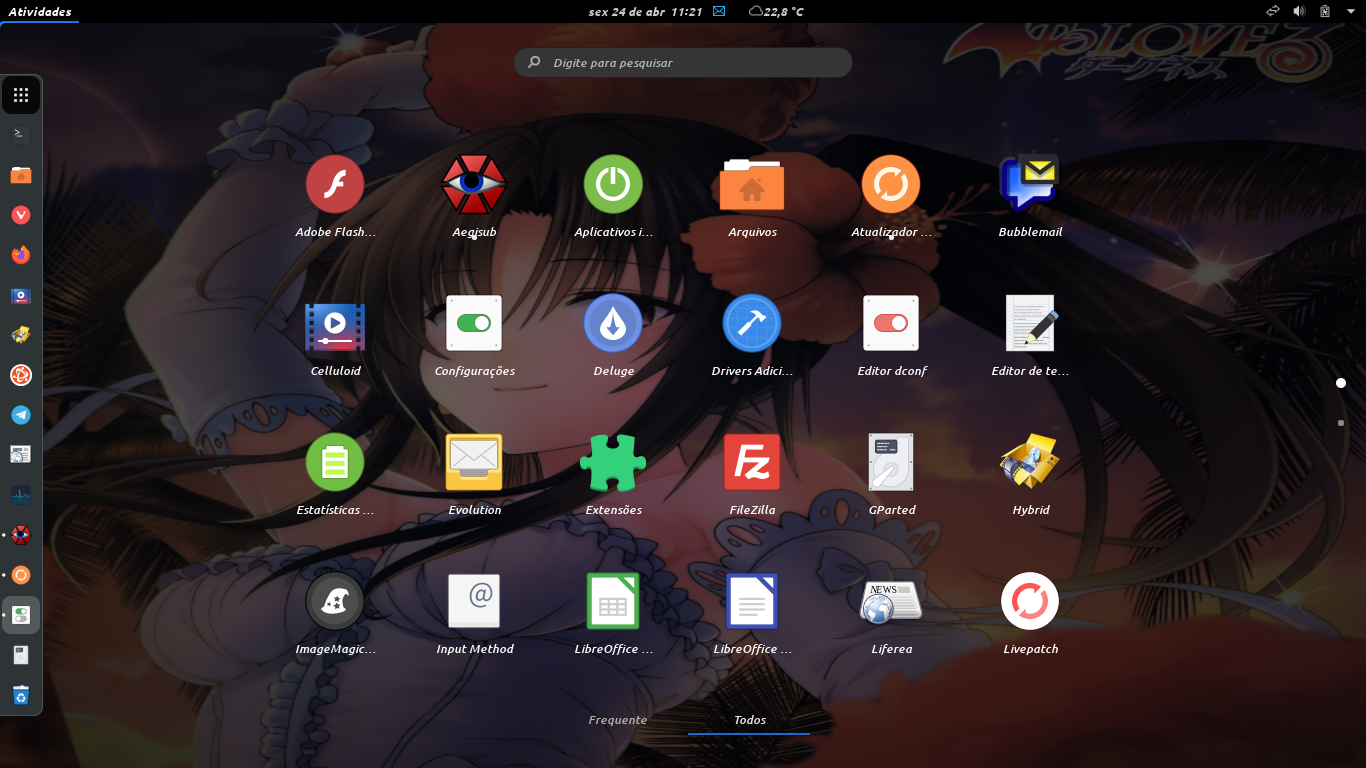Launch Liferea in the application grid

point(891,601)
